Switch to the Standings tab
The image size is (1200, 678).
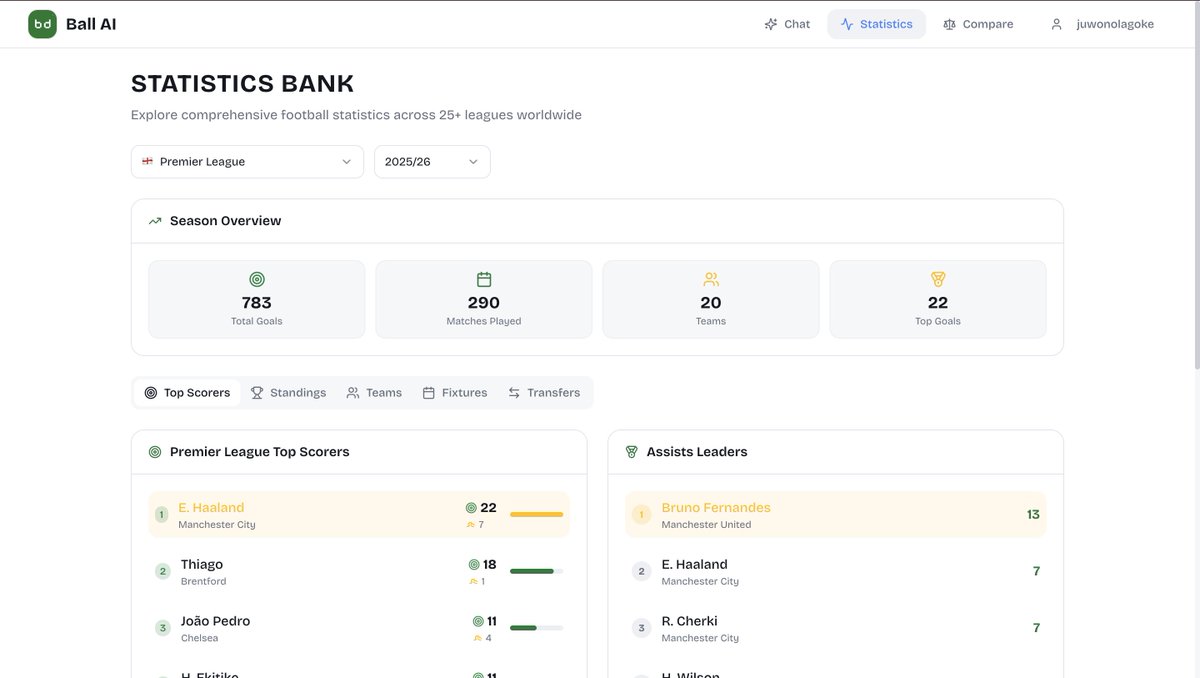pyautogui.click(x=288, y=393)
